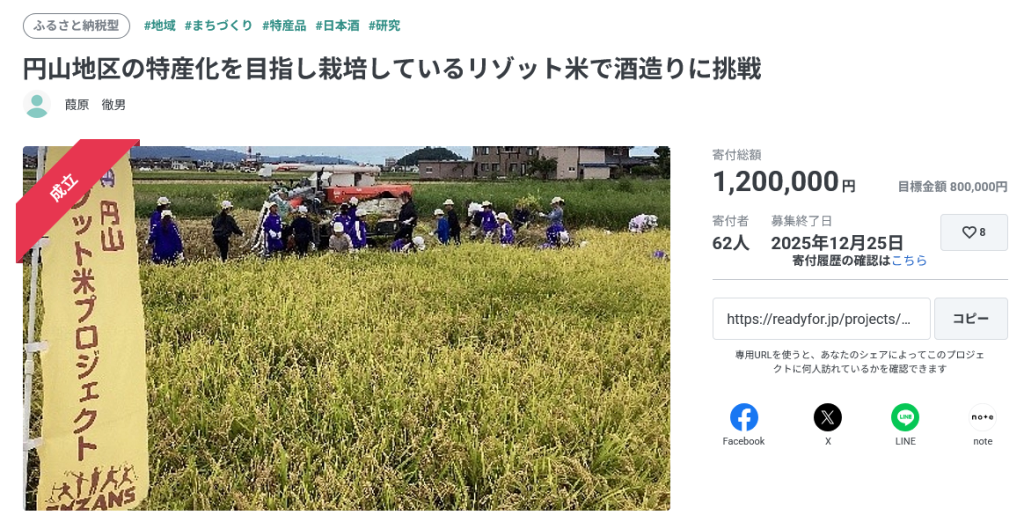This screenshot has width=1024, height=530.
Task: Click the ふるさと納税型 category badge
Action: pyautogui.click(x=76, y=25)
